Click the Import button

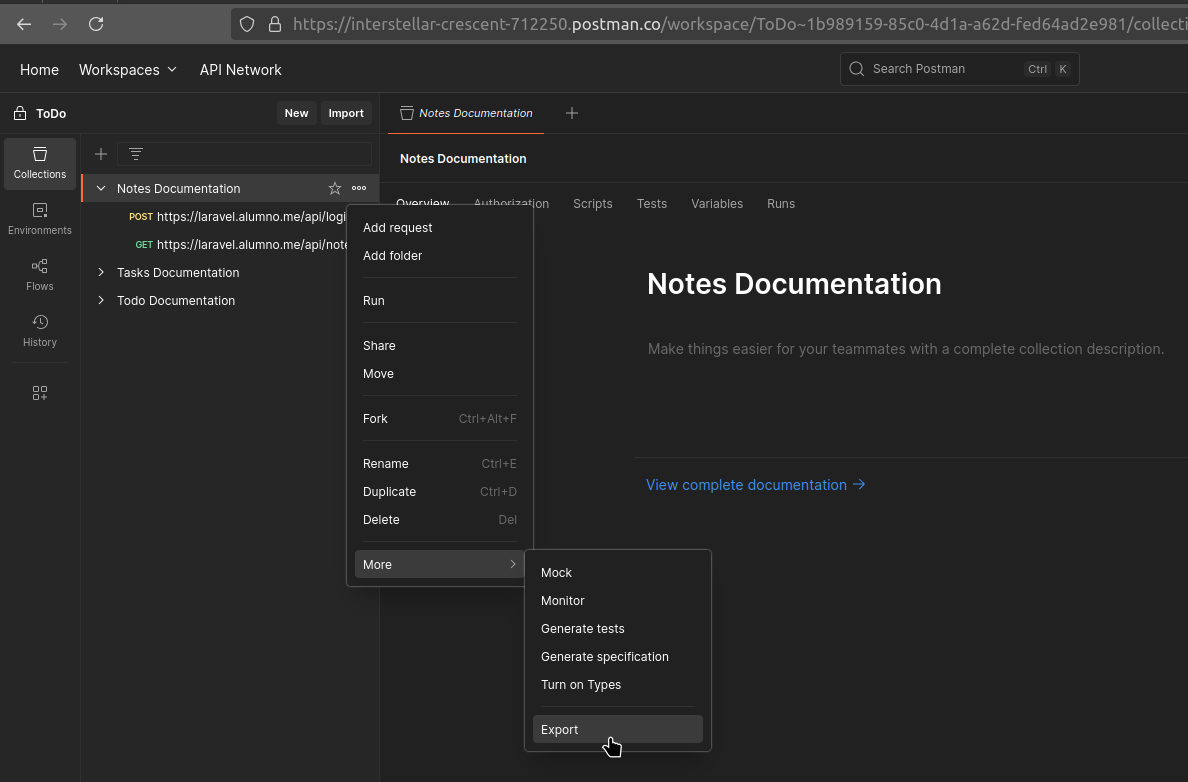(346, 113)
